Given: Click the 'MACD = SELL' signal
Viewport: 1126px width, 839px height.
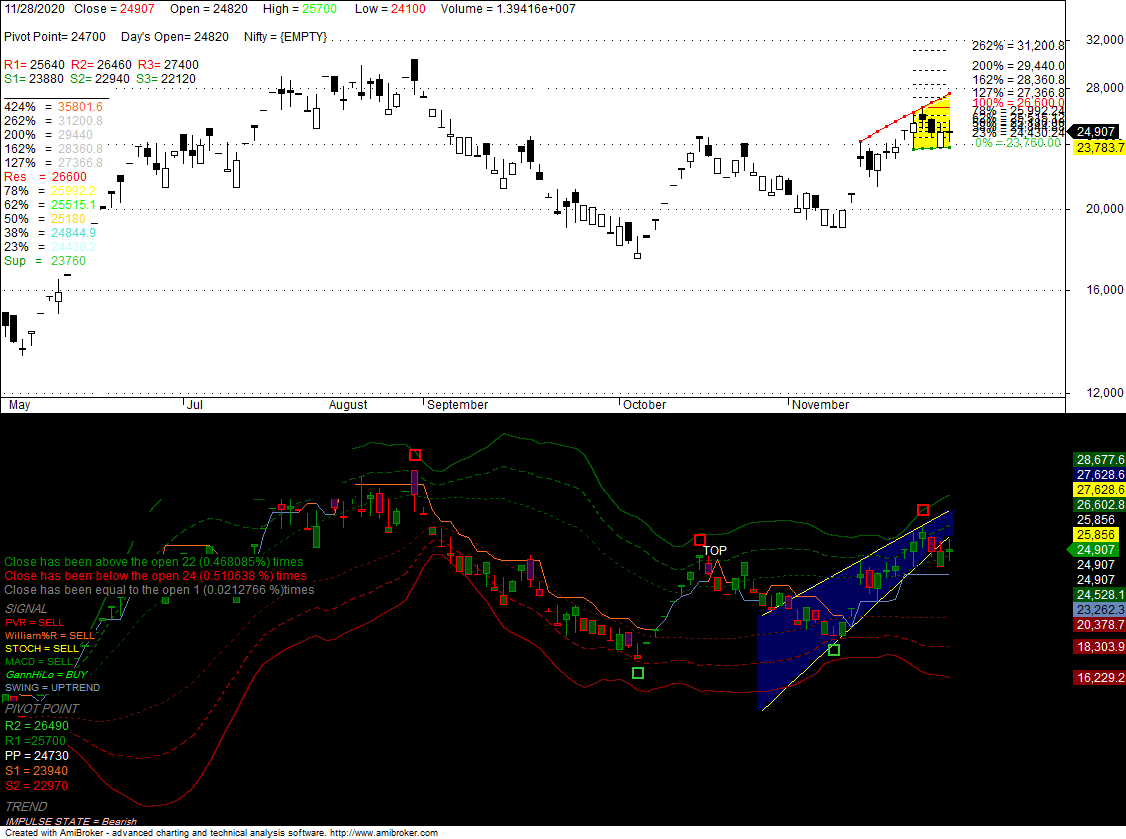Looking at the screenshot, I should (39, 662).
